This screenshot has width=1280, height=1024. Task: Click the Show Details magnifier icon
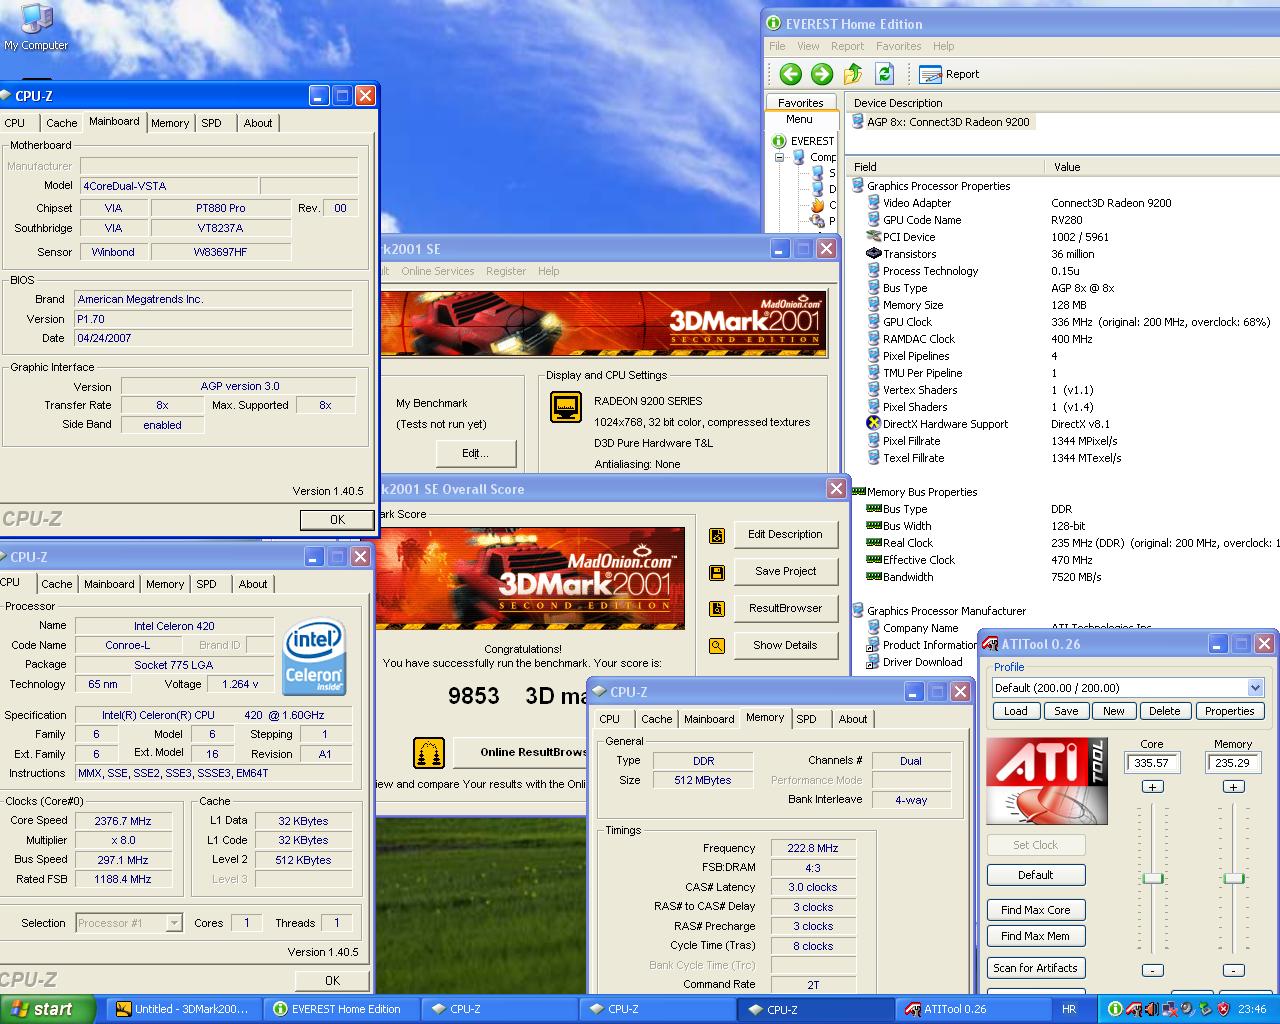pos(717,646)
